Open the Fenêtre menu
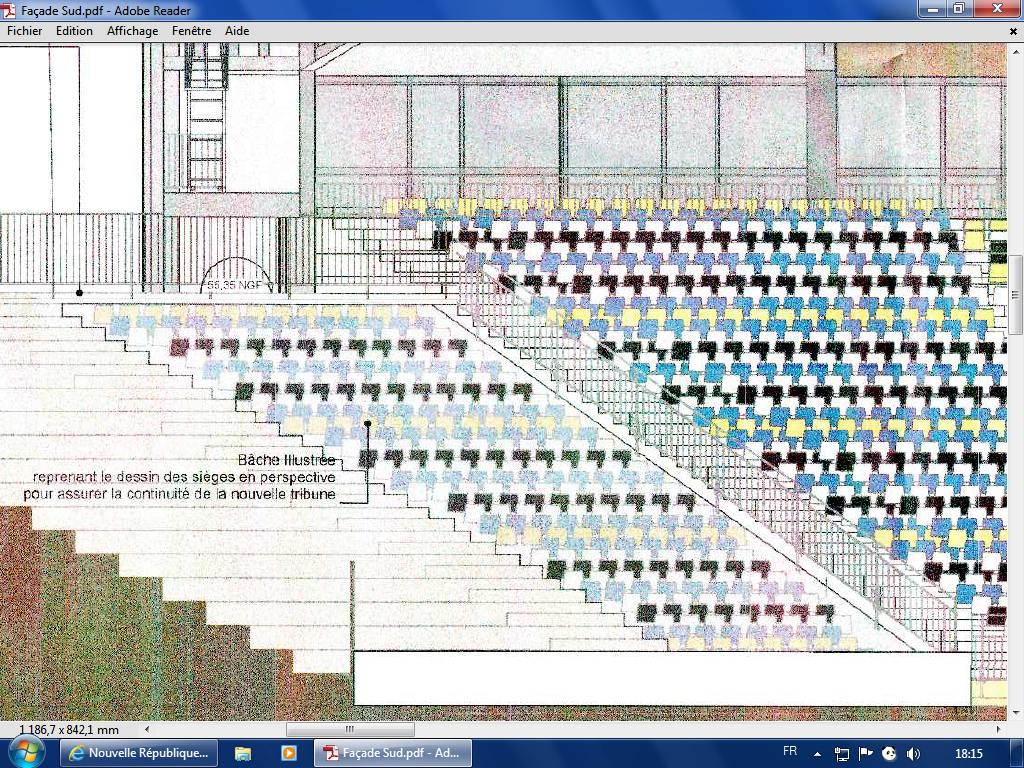 click(x=191, y=31)
